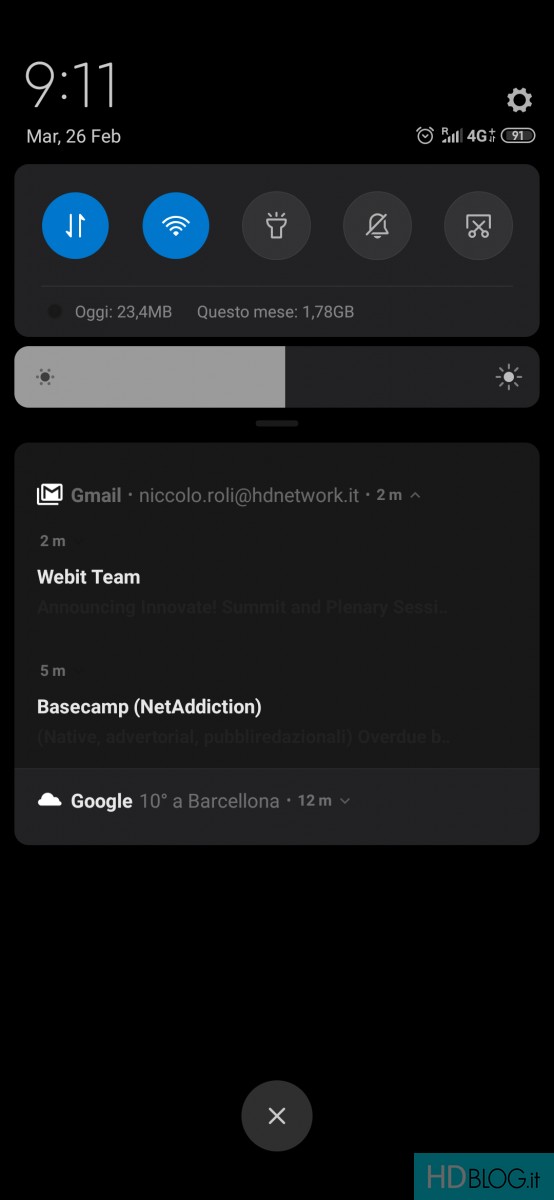Tap the high brightness sun icon
Viewport: 554px width, 1200px height.
point(509,377)
